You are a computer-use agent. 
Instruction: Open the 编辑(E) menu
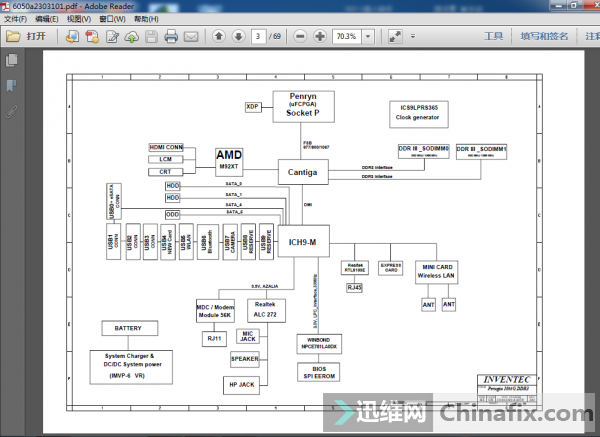point(47,19)
